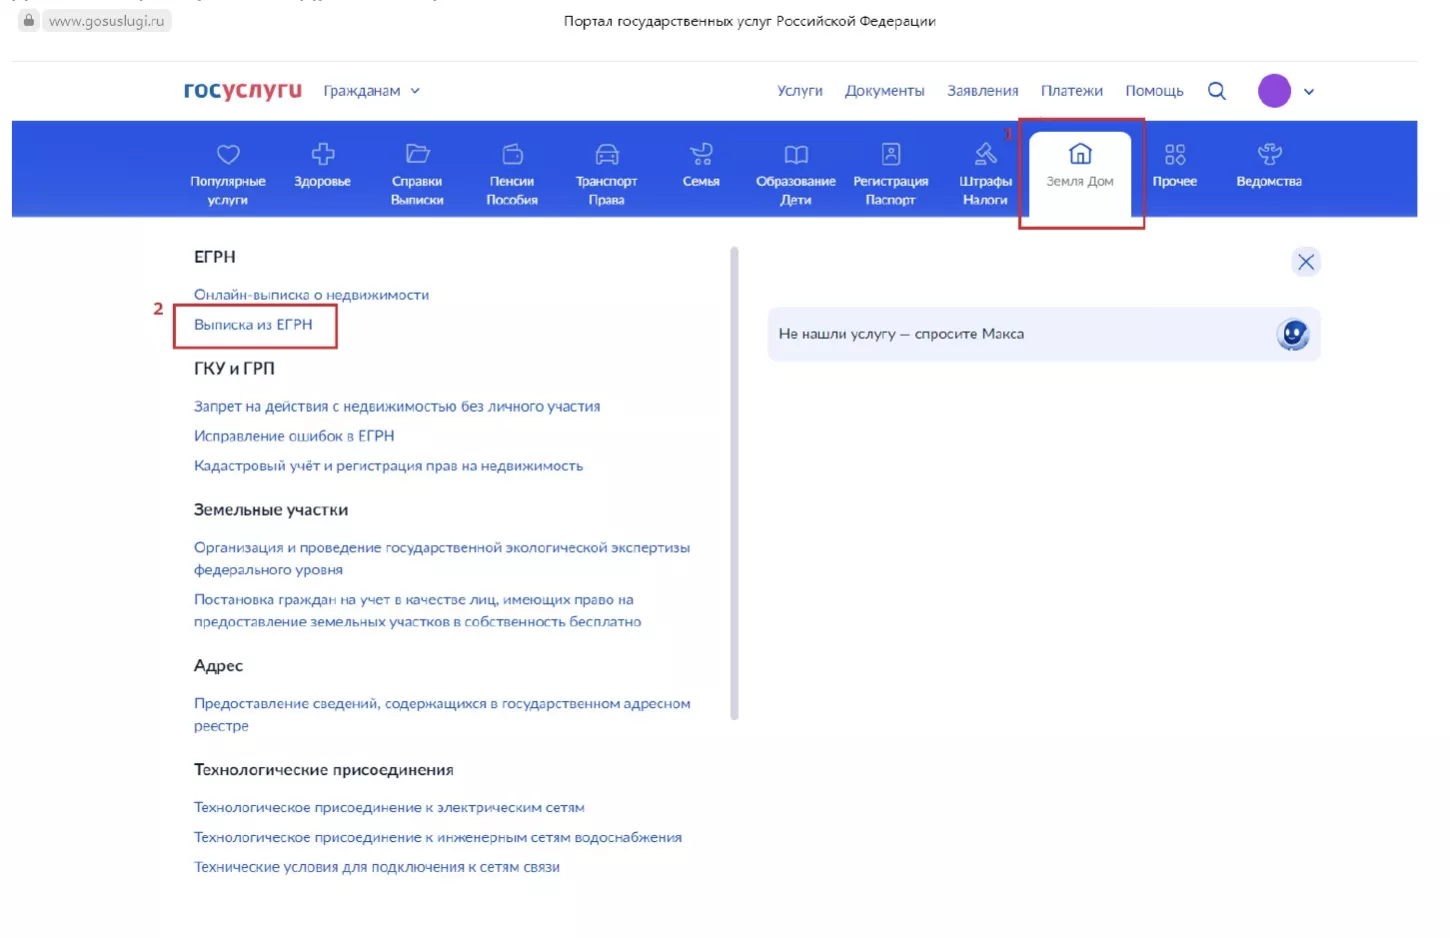
Task: Open Онлайн-выписка о недвижимости link
Action: pos(311,295)
